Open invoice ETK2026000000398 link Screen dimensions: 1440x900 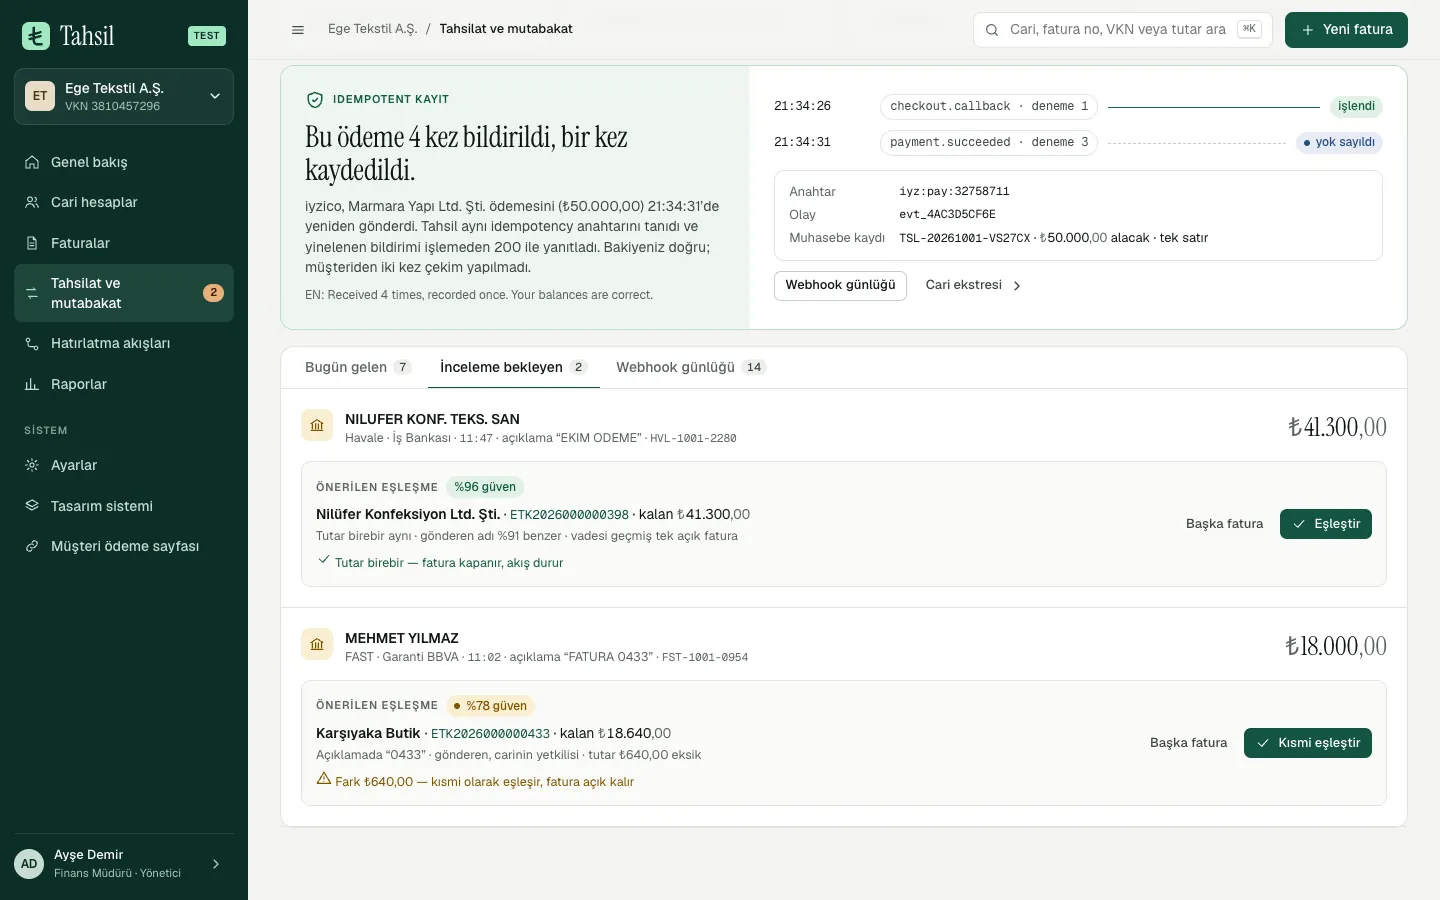[569, 515]
